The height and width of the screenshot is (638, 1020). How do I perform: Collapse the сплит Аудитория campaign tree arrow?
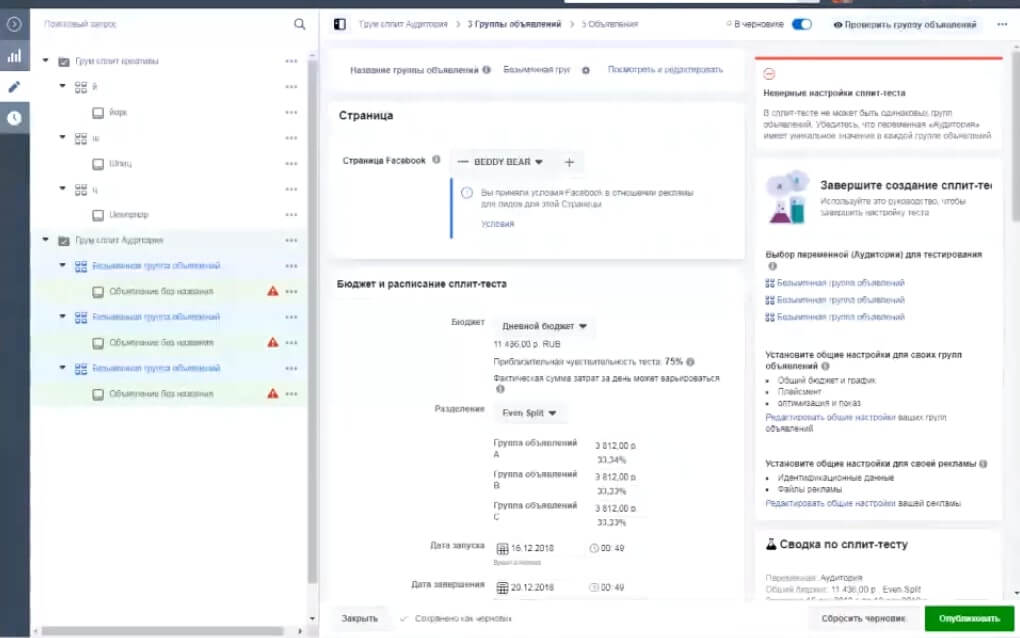pos(46,240)
